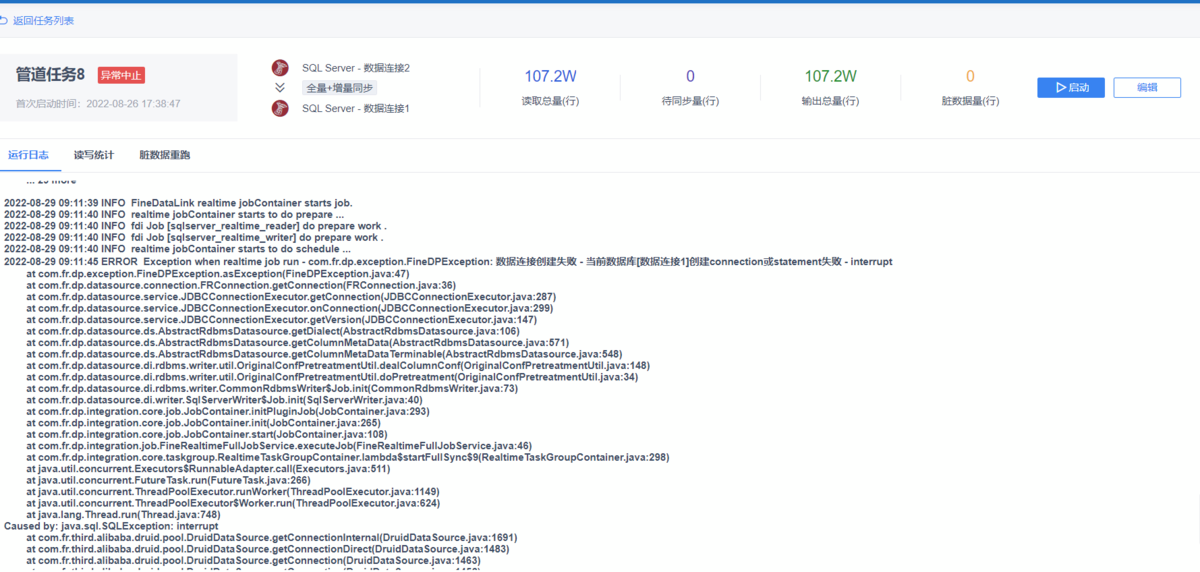This screenshot has height=572, width=1200.
Task: Click the SqlServerWriter$Job.init stack line
Action: [224, 400]
